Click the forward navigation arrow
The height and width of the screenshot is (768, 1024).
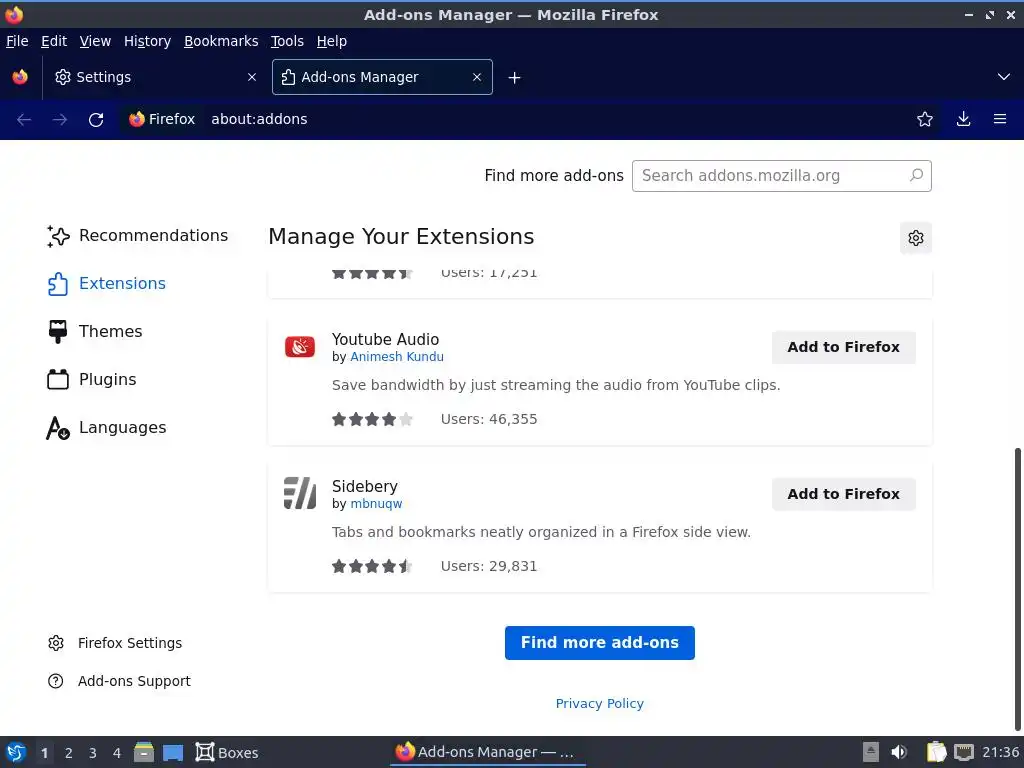point(59,120)
